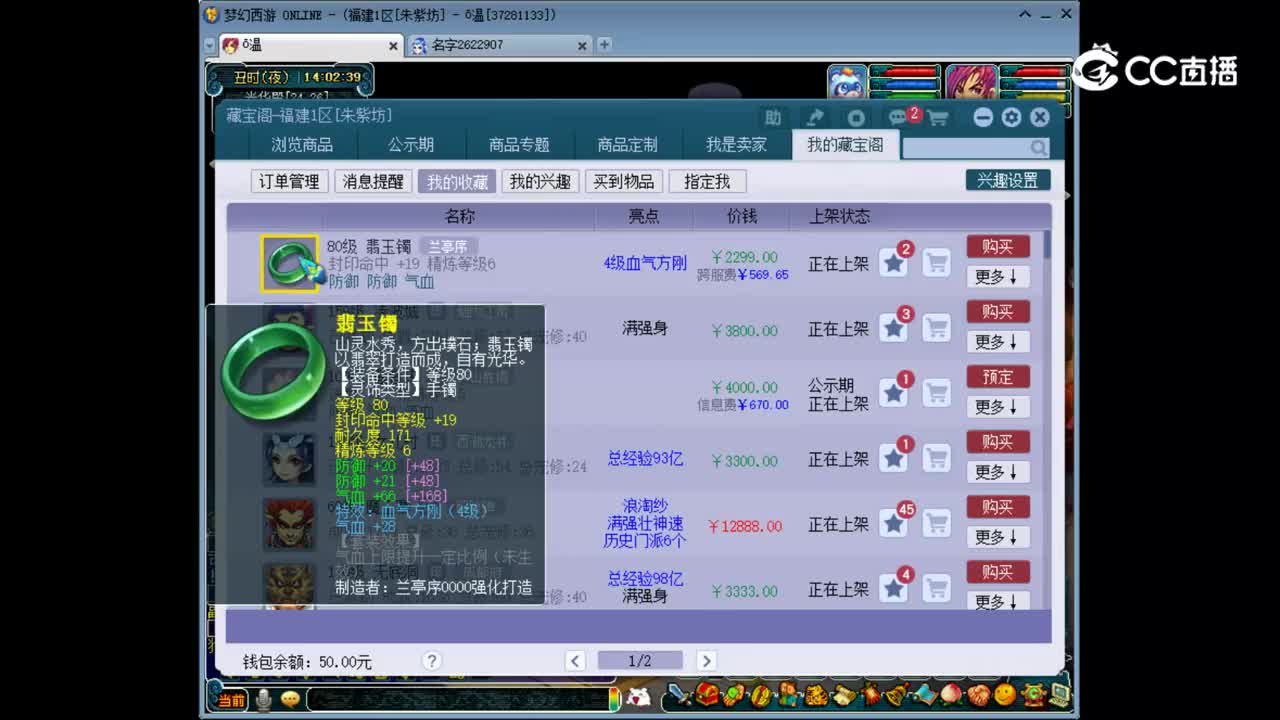This screenshot has width=1280, height=720.
Task: Add the ¥3300.00 item to cart
Action: pos(936,458)
